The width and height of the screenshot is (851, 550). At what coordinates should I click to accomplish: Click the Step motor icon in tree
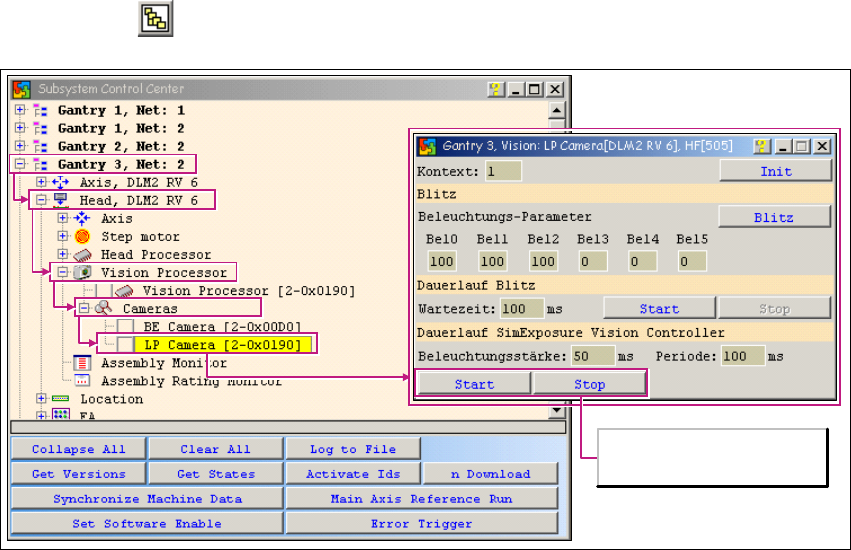[83, 237]
